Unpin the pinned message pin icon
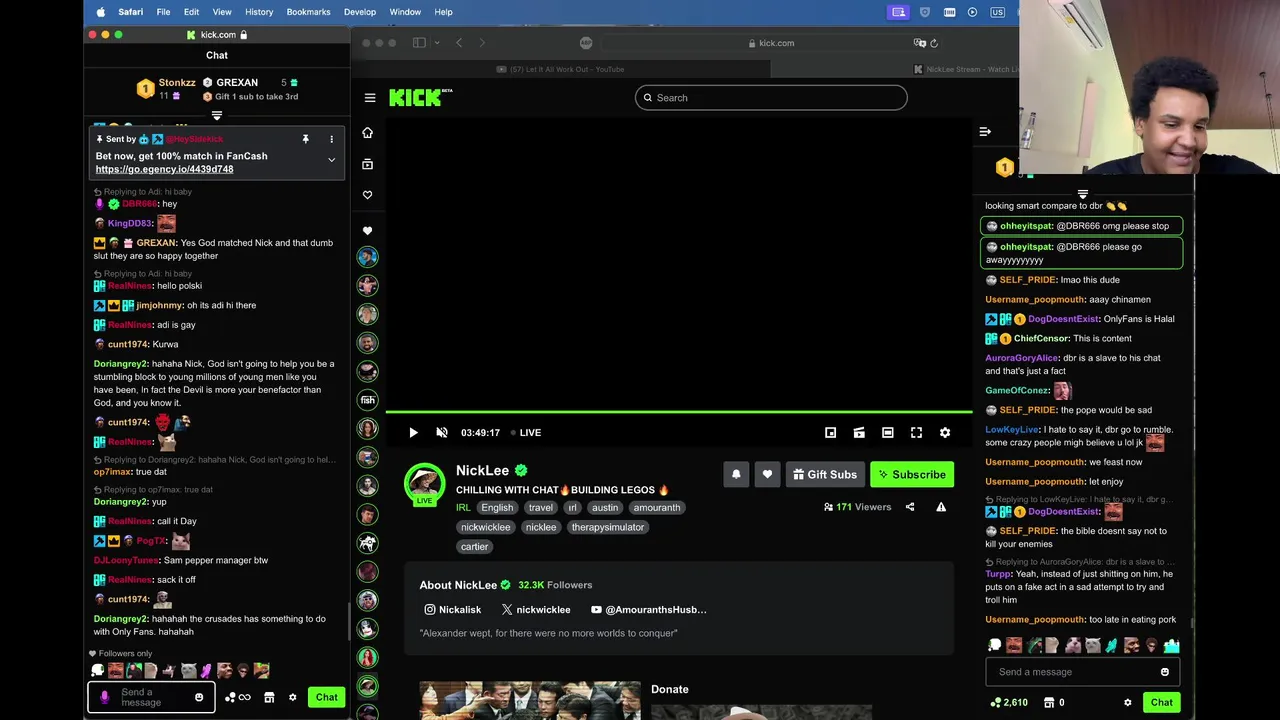 pos(306,139)
